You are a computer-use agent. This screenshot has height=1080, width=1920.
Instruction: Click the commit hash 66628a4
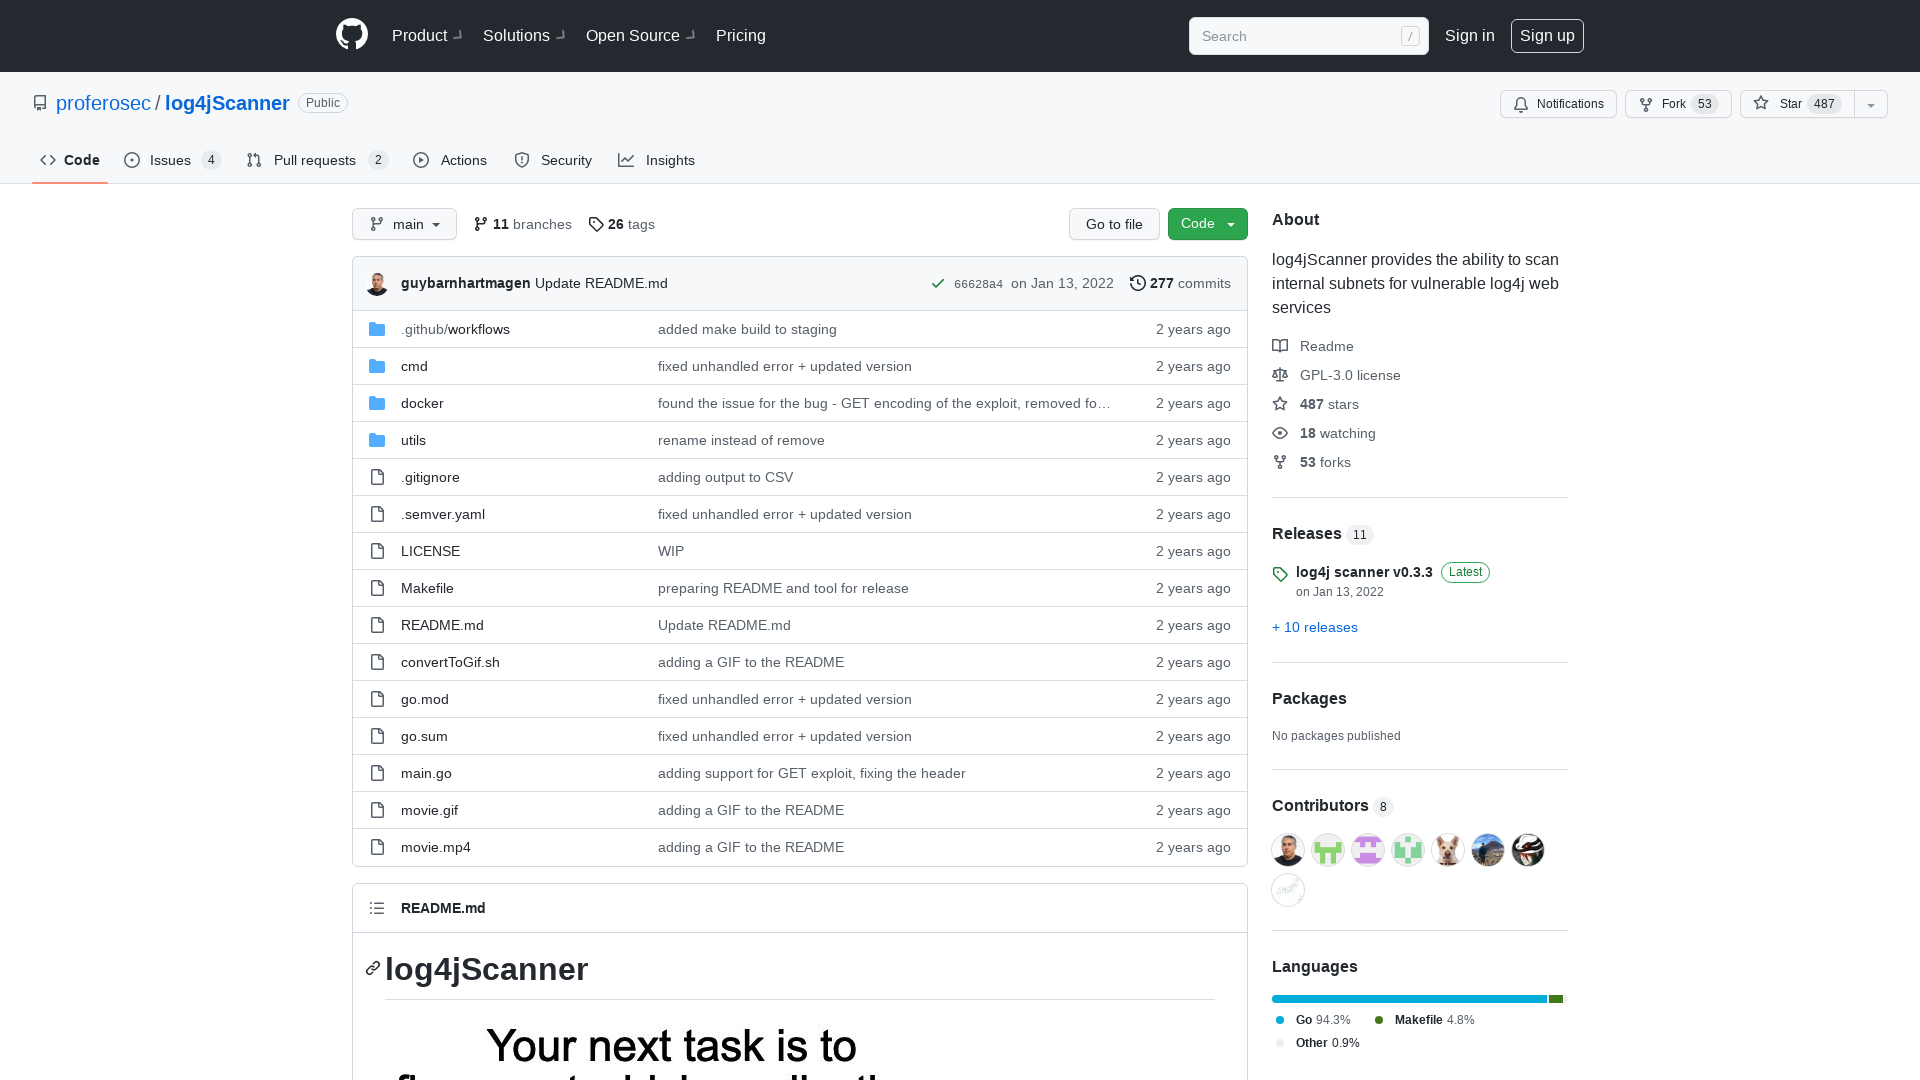pos(978,284)
